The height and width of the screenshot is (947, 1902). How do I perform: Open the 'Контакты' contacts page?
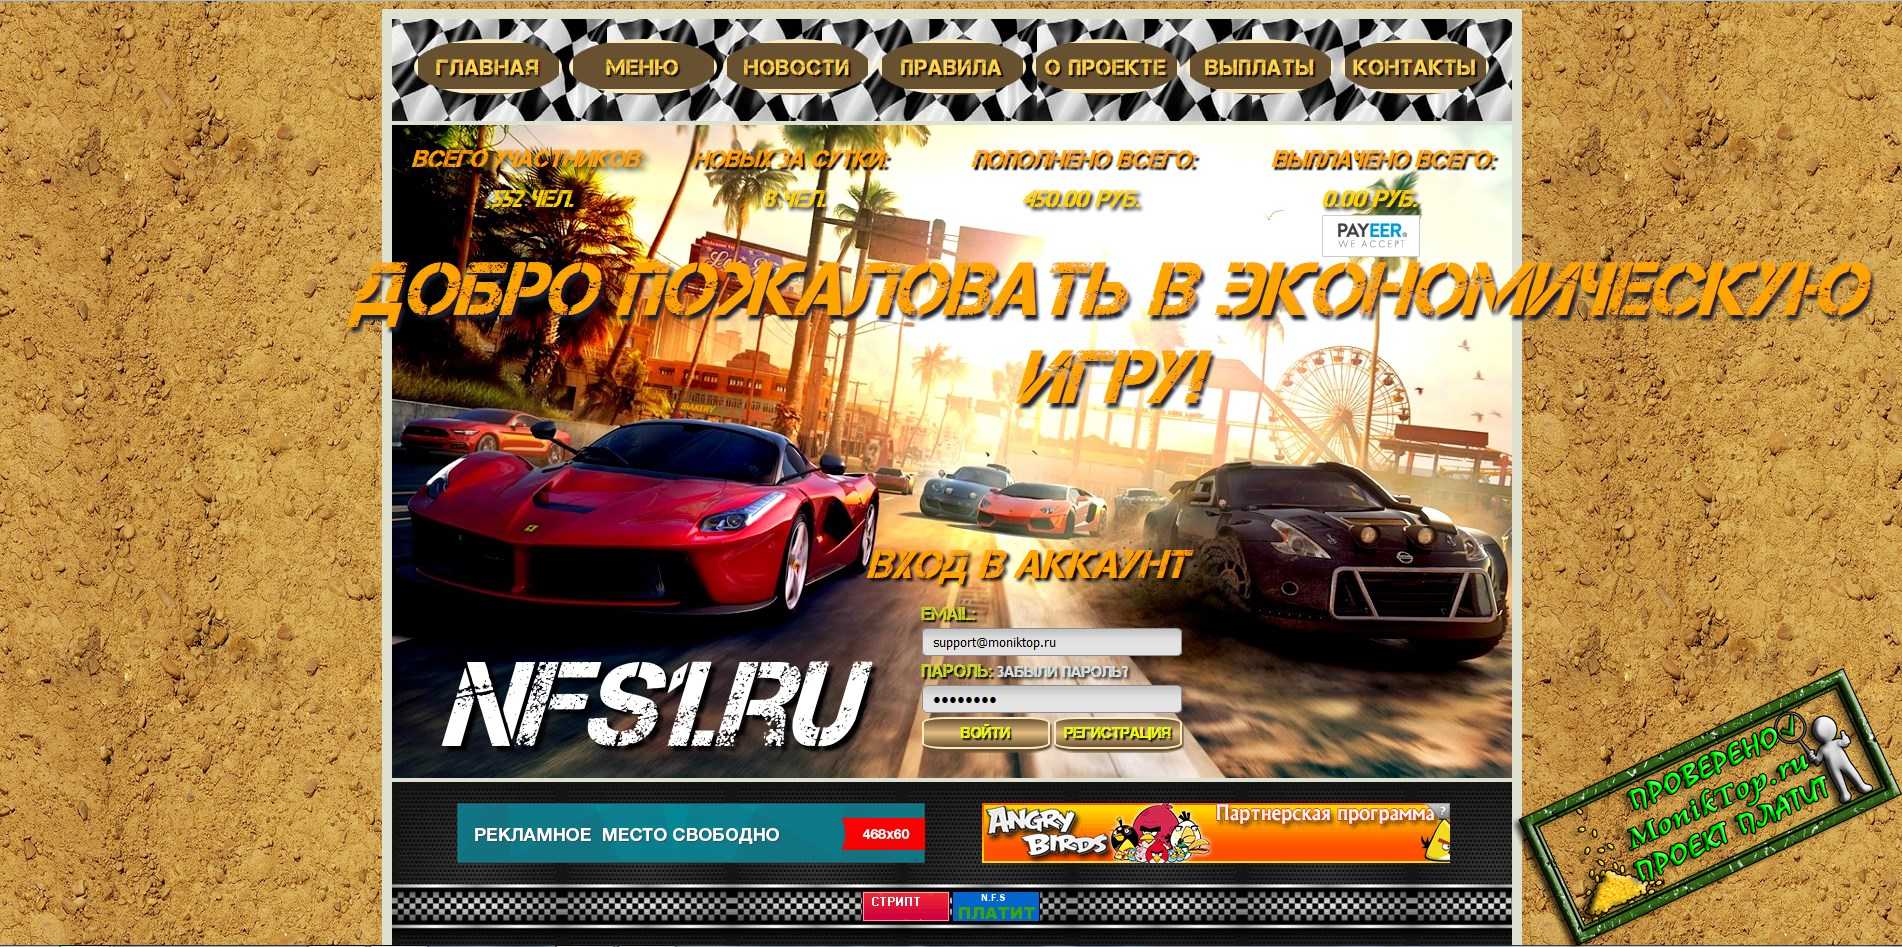[1414, 68]
